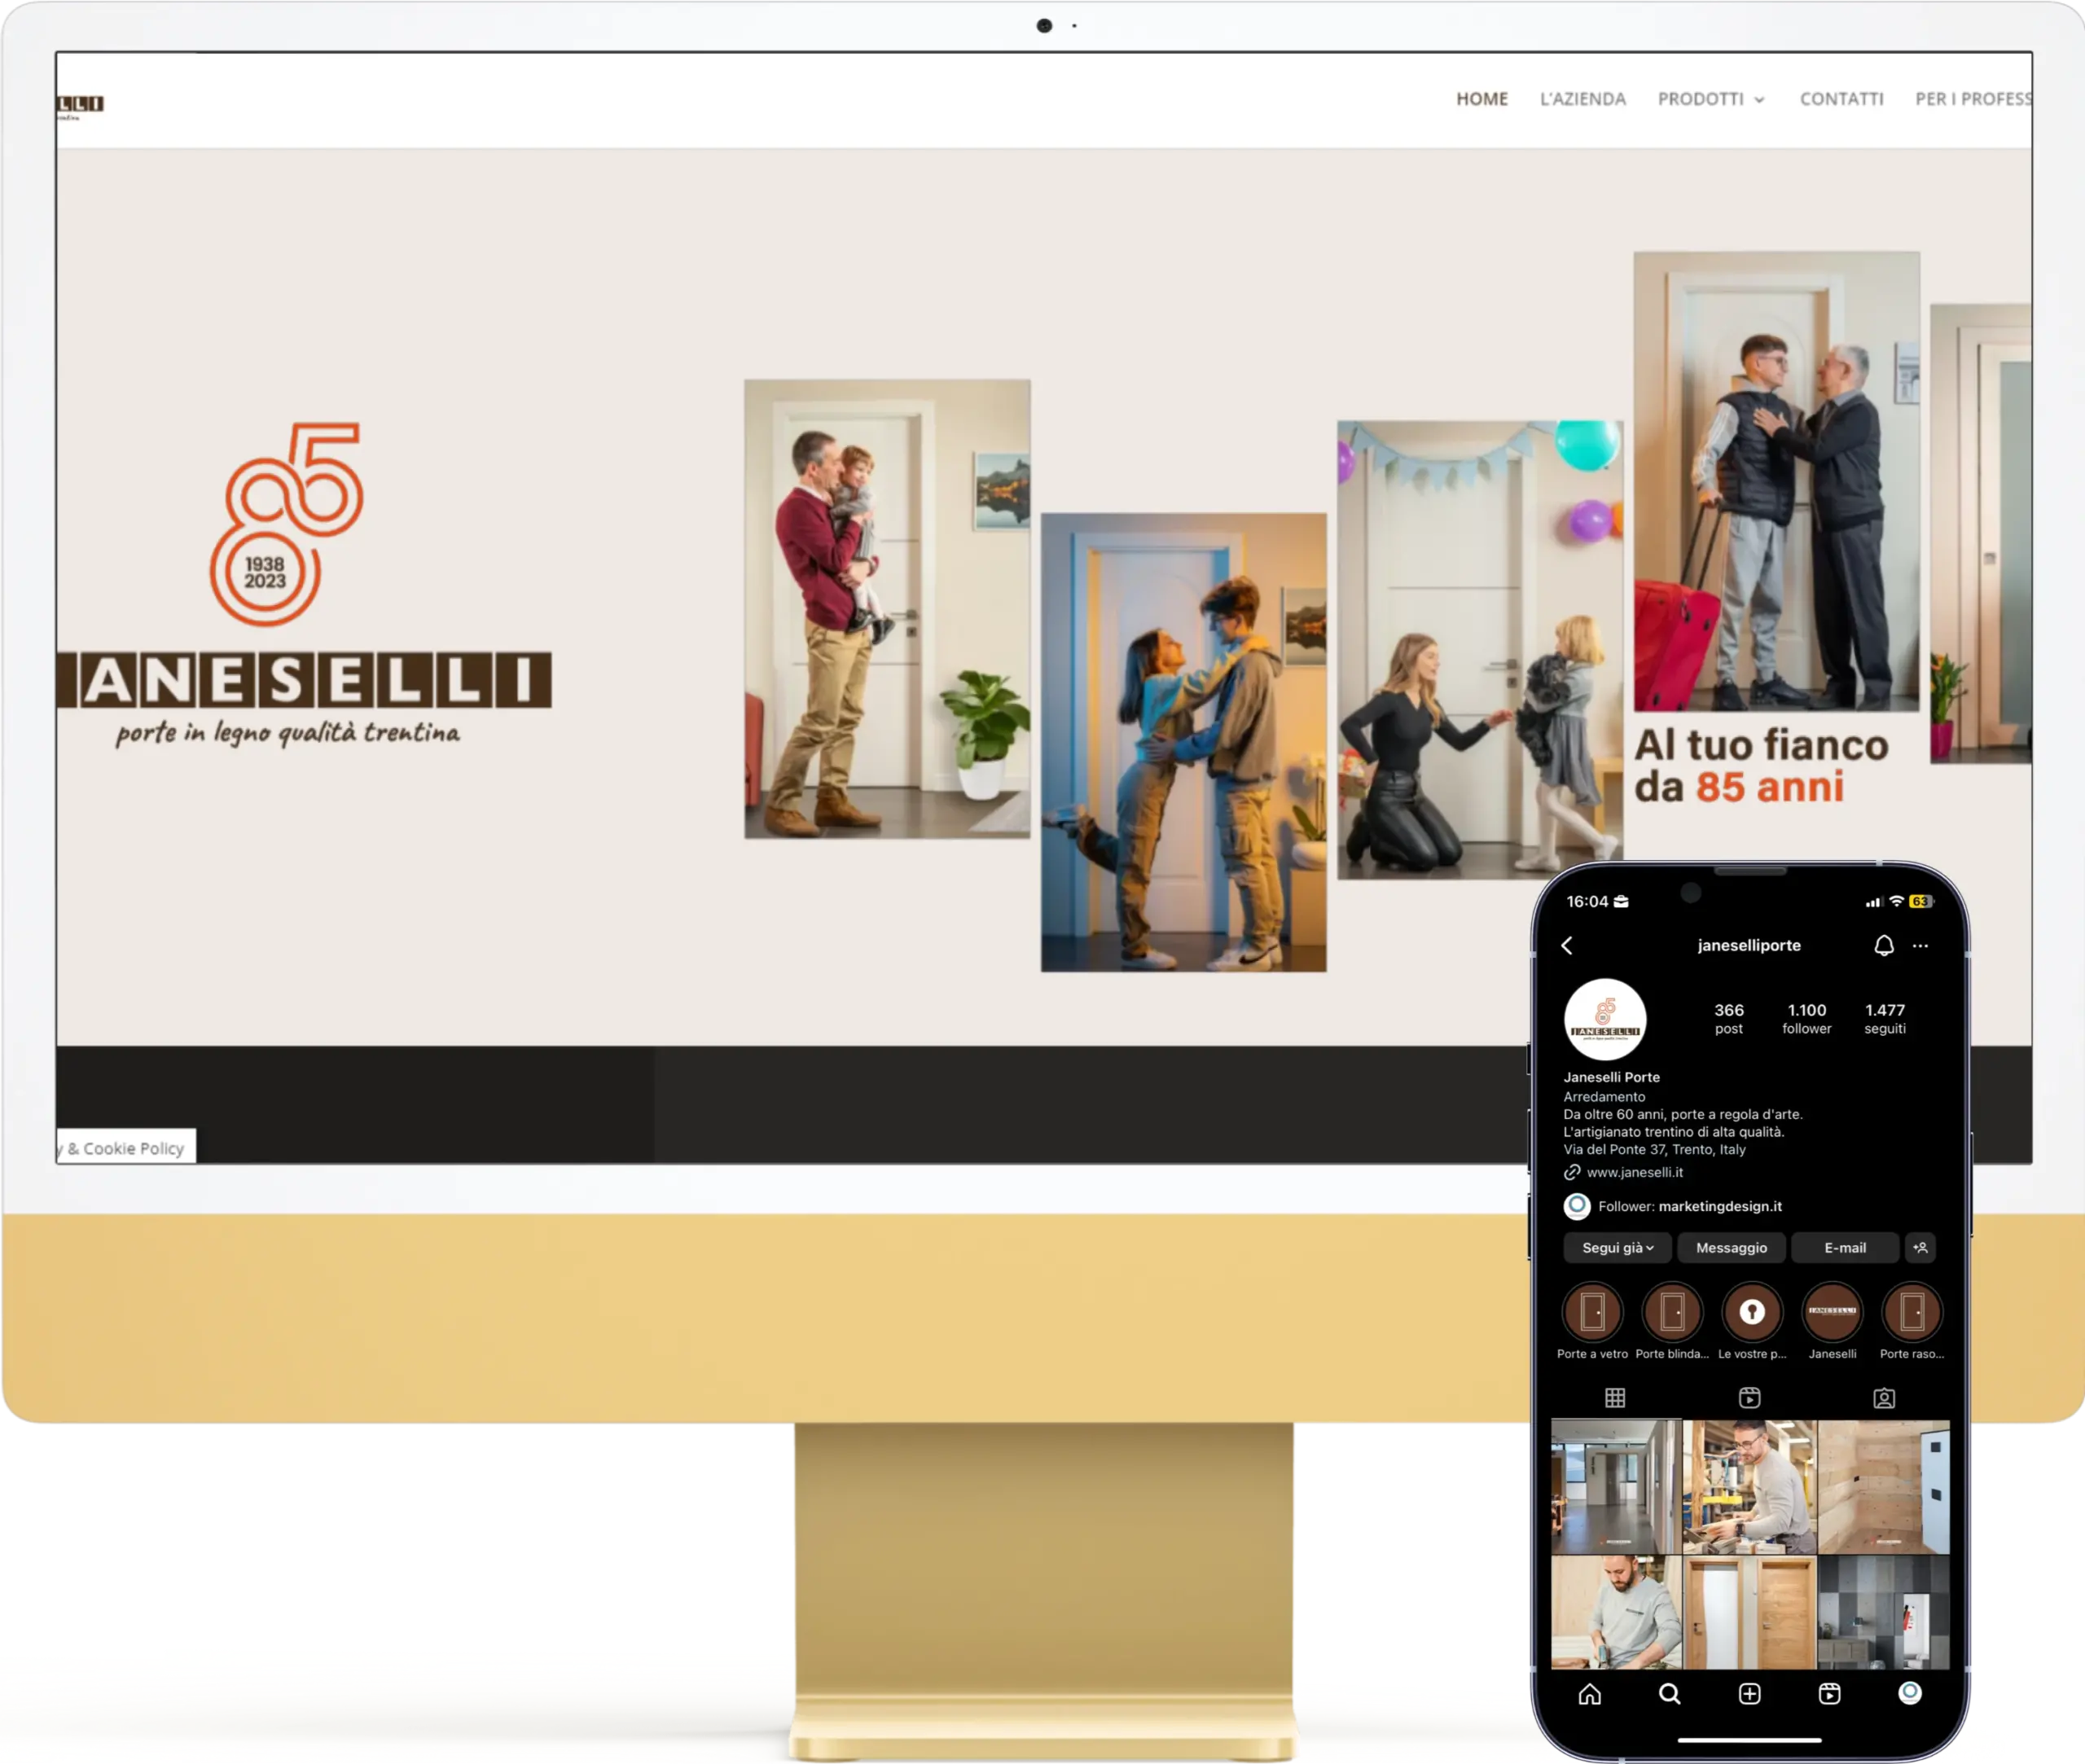Open the www.janeselli.it link
This screenshot has height=1764, width=2085.
tap(1633, 1172)
